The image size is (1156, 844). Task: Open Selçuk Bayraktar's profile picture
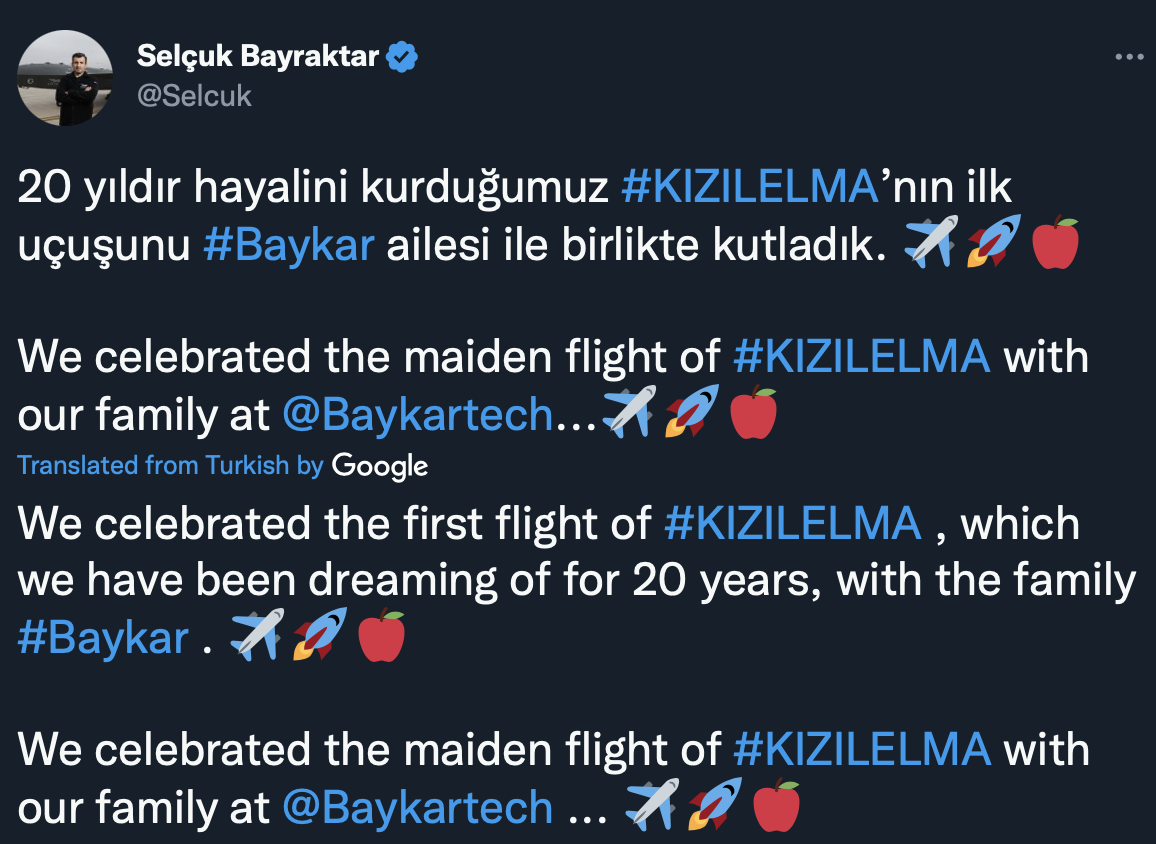coord(70,78)
